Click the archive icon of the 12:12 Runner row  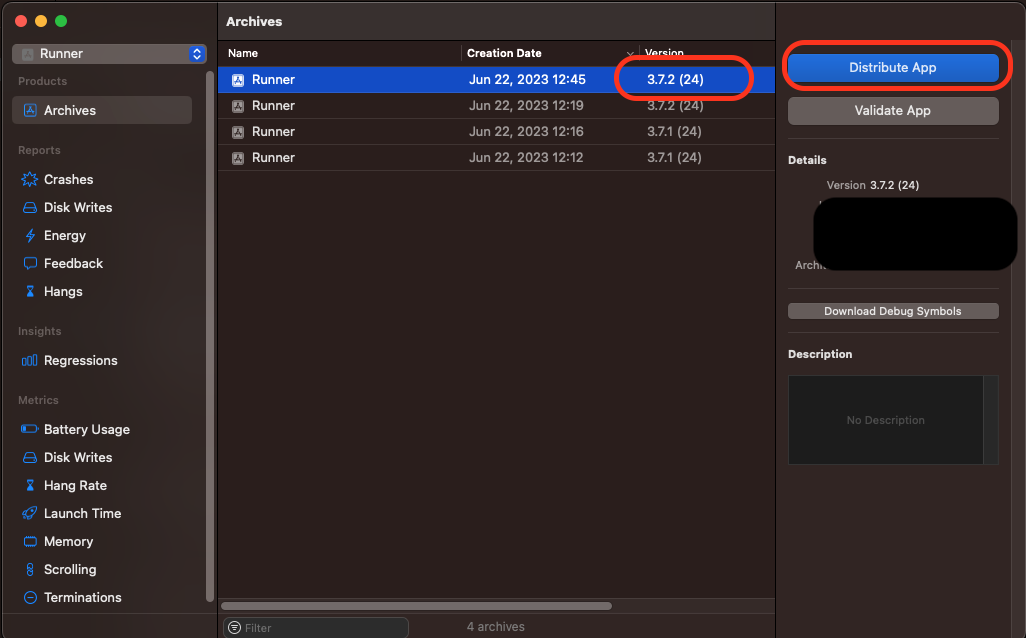238,158
